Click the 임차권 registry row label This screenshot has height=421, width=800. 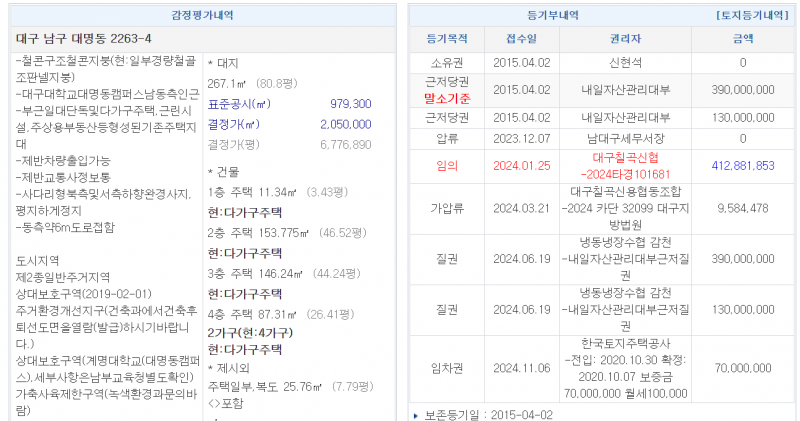coord(447,367)
